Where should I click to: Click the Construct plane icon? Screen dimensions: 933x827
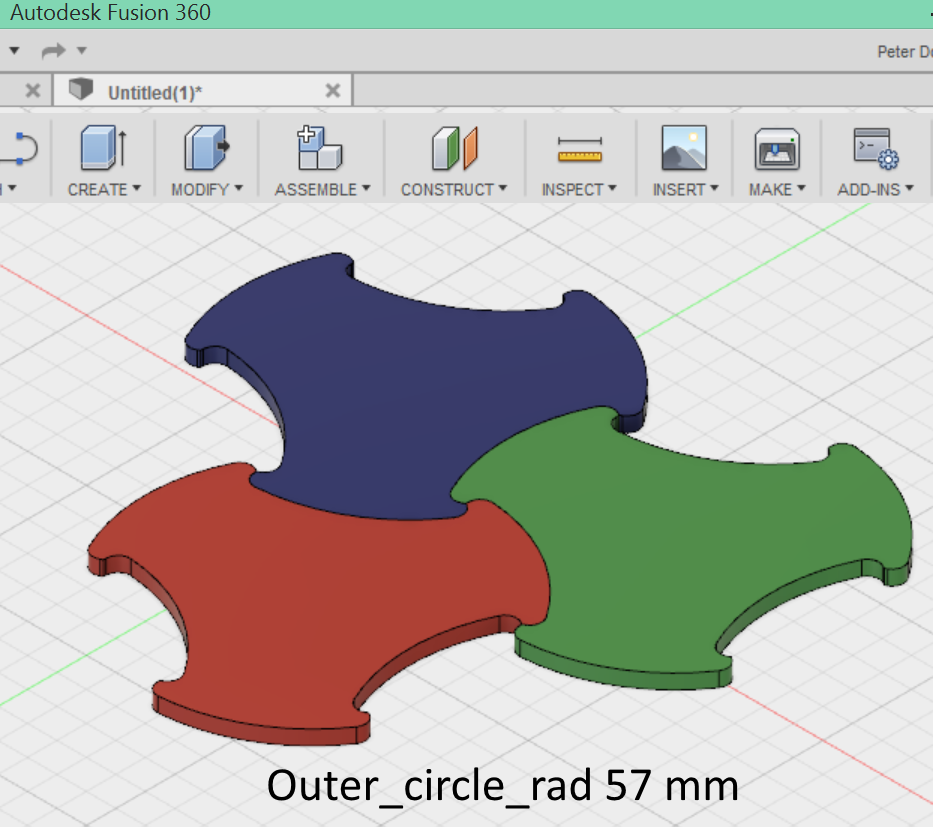tap(454, 149)
